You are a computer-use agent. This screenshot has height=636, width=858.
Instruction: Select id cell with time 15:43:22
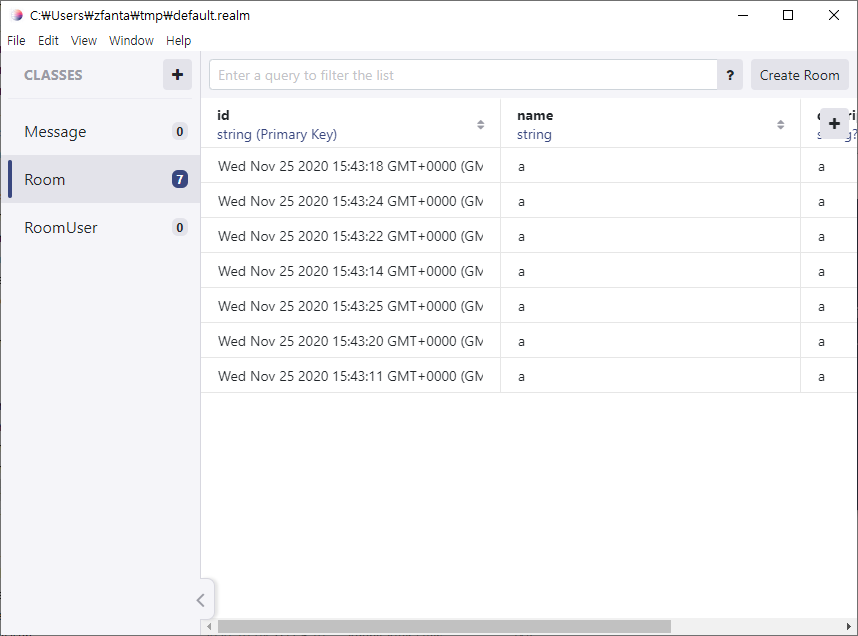pyautogui.click(x=351, y=236)
